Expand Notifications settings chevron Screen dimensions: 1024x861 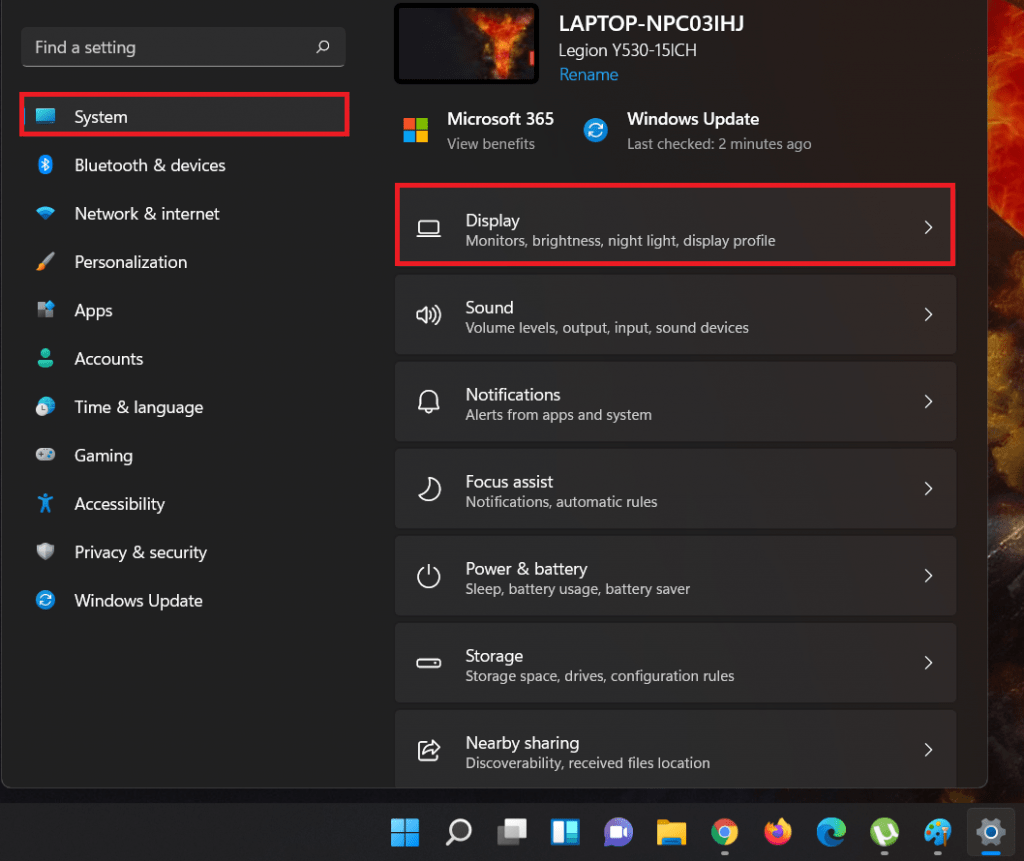pyautogui.click(x=928, y=402)
